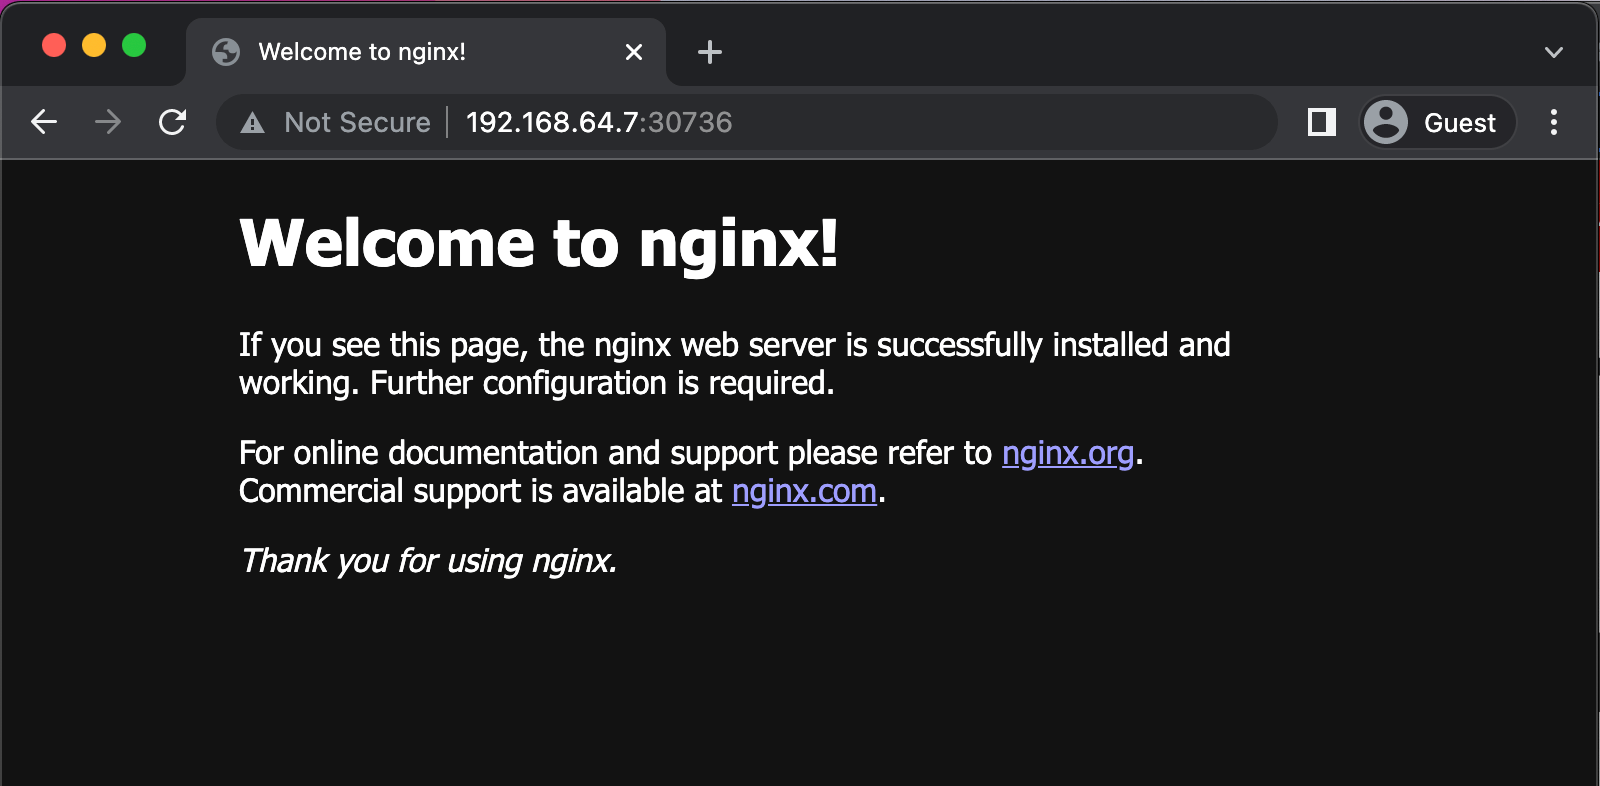Click the Guest profile avatar icon
1600x786 pixels.
click(1386, 122)
